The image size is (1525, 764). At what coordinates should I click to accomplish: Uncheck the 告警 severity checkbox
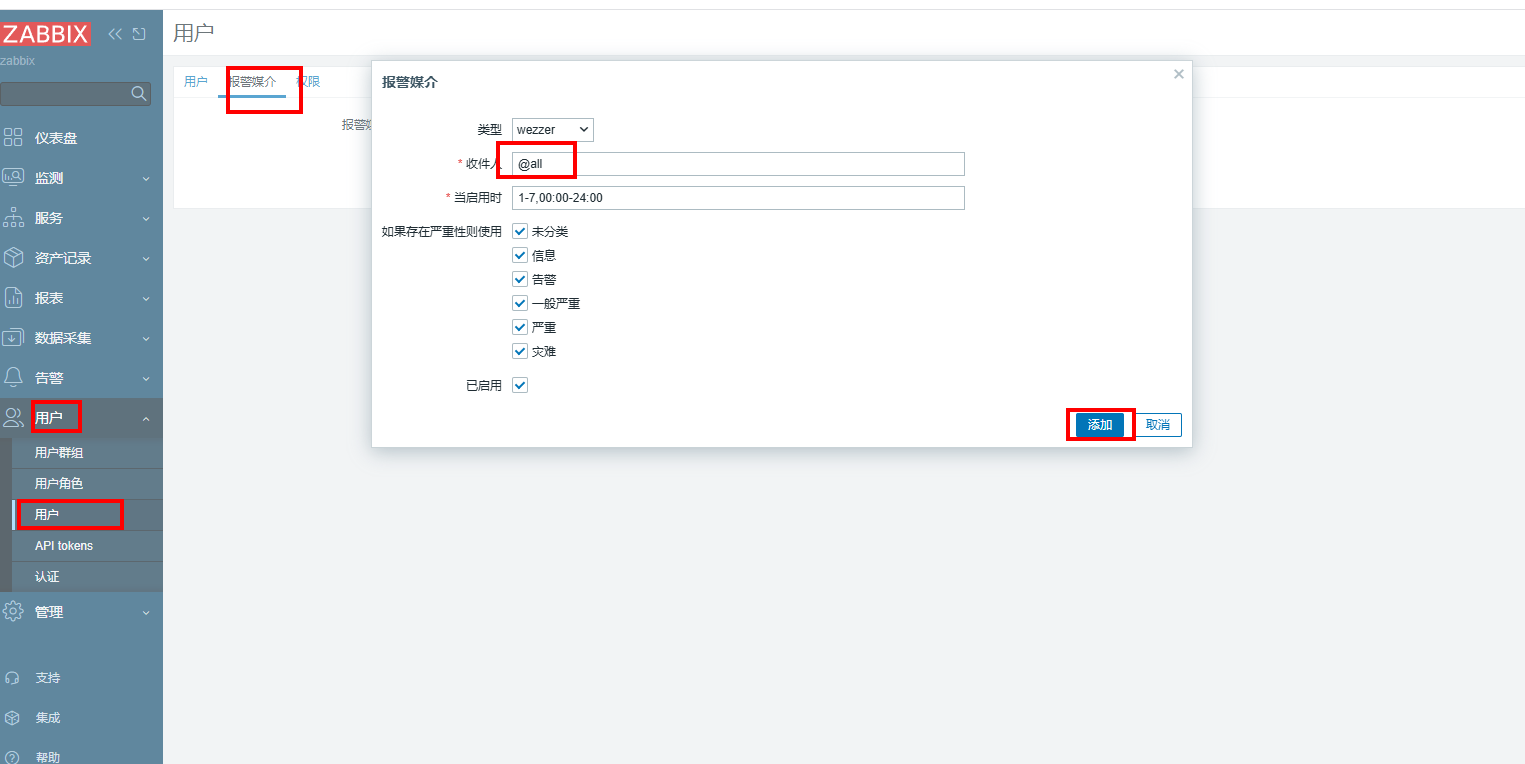click(520, 279)
